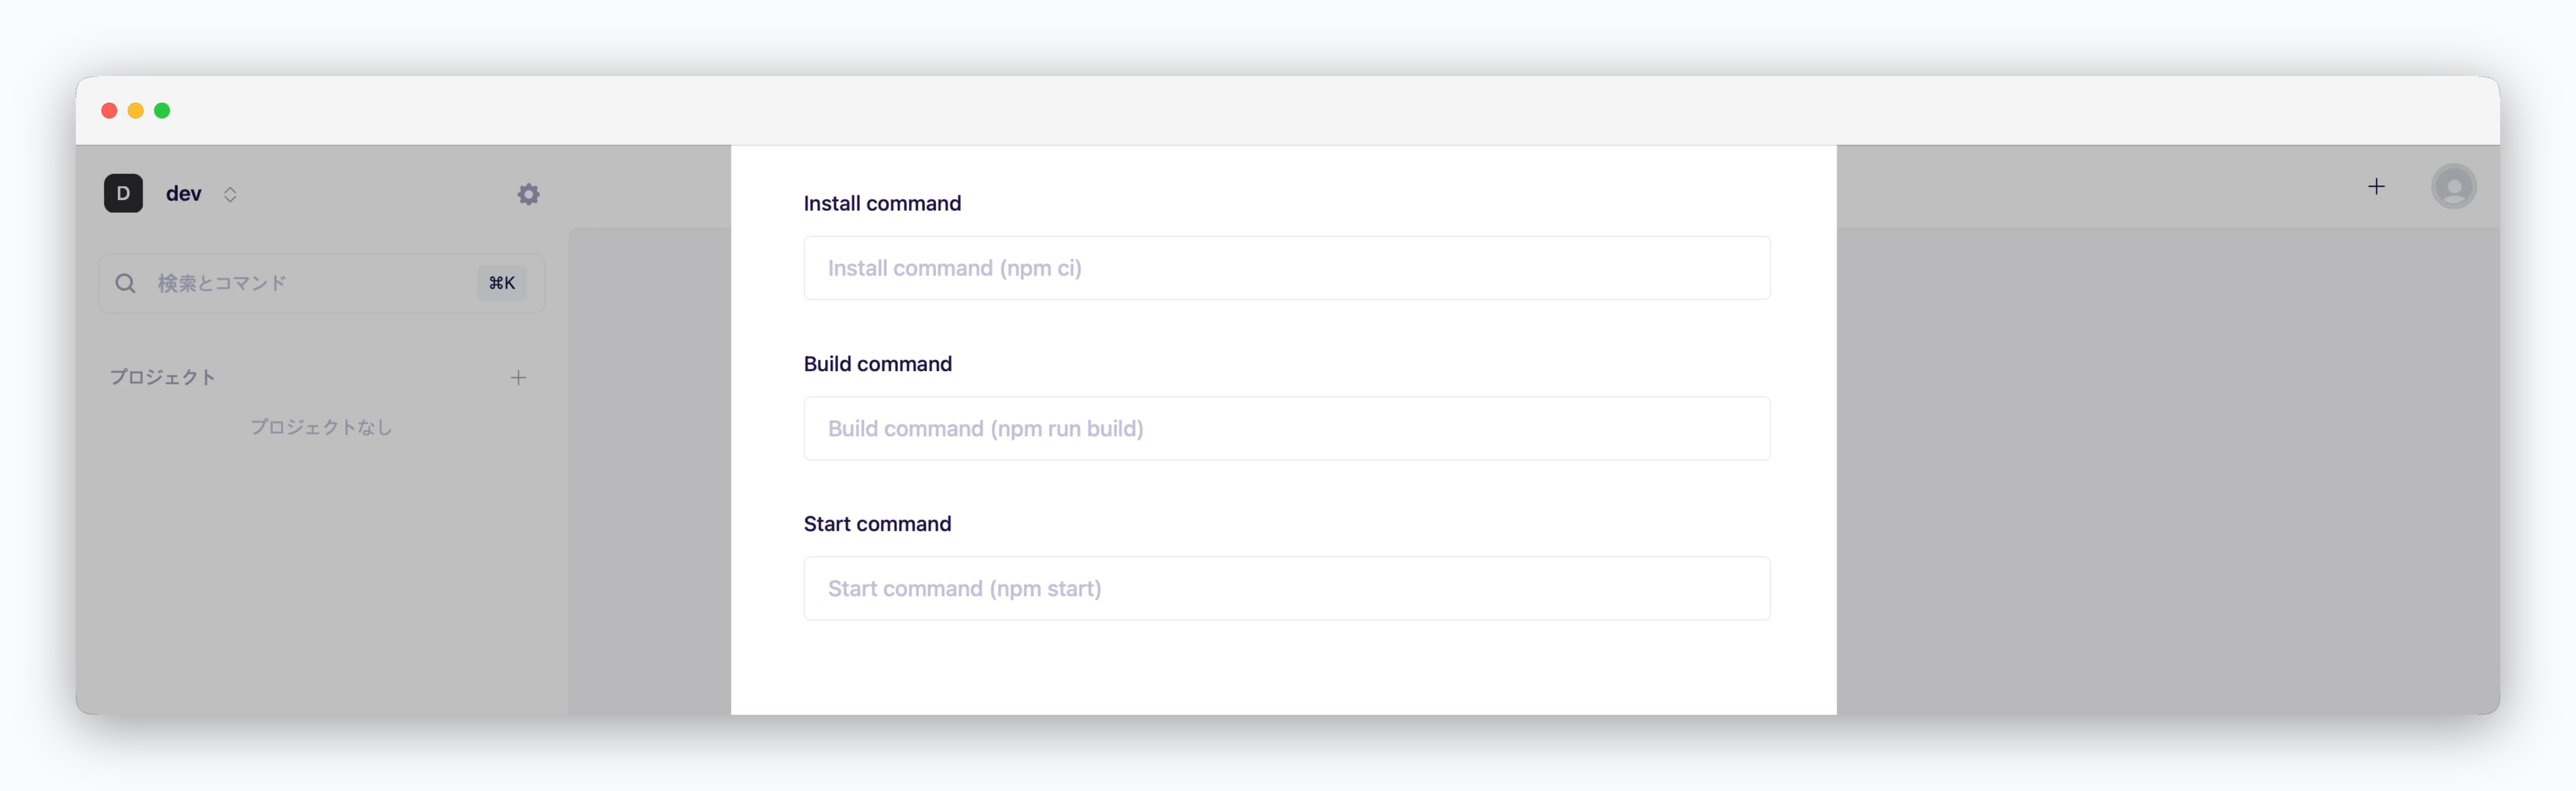This screenshot has width=2576, height=791.
Task: Open settings via the gear icon
Action: click(x=528, y=194)
